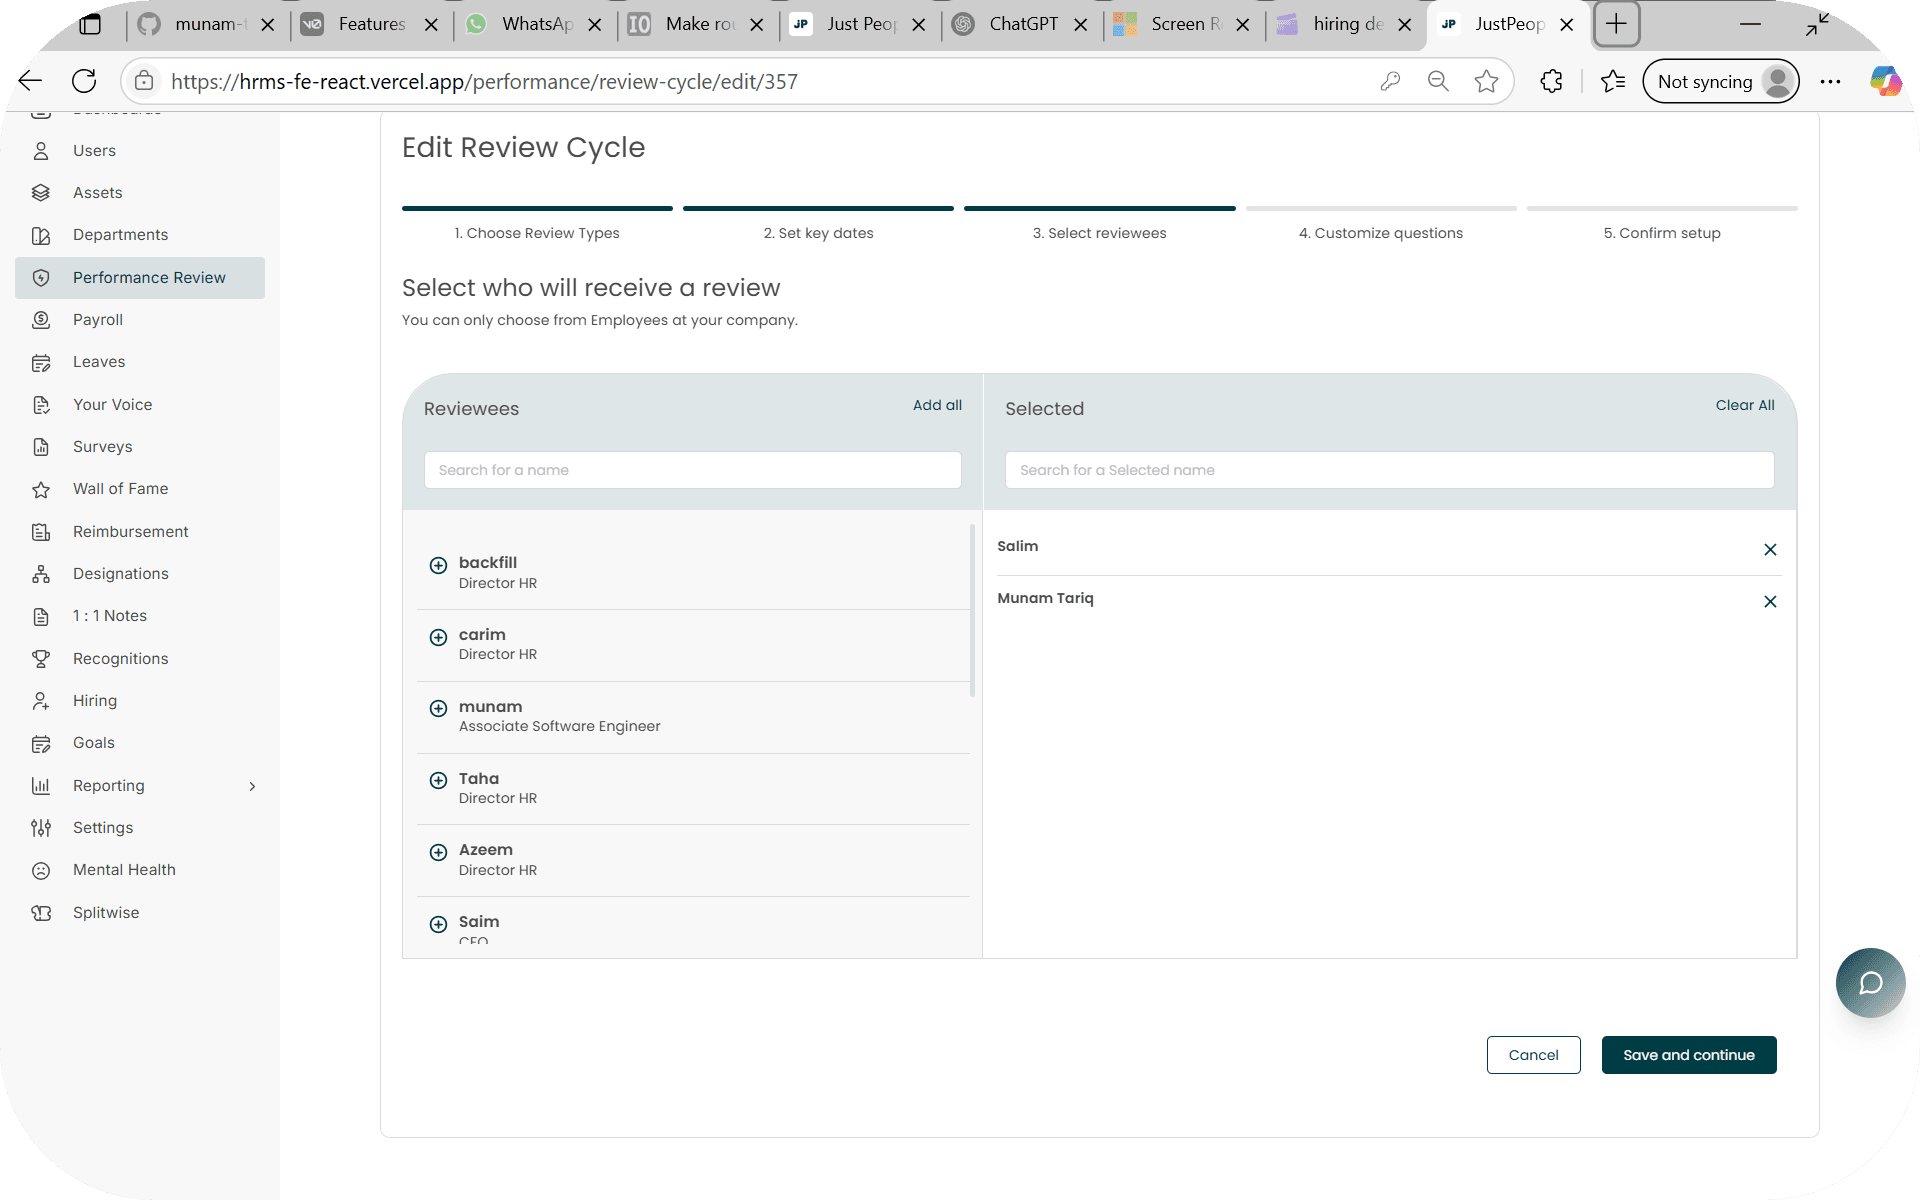Add Taha using the plus icon
This screenshot has width=1920, height=1200.
click(x=438, y=781)
